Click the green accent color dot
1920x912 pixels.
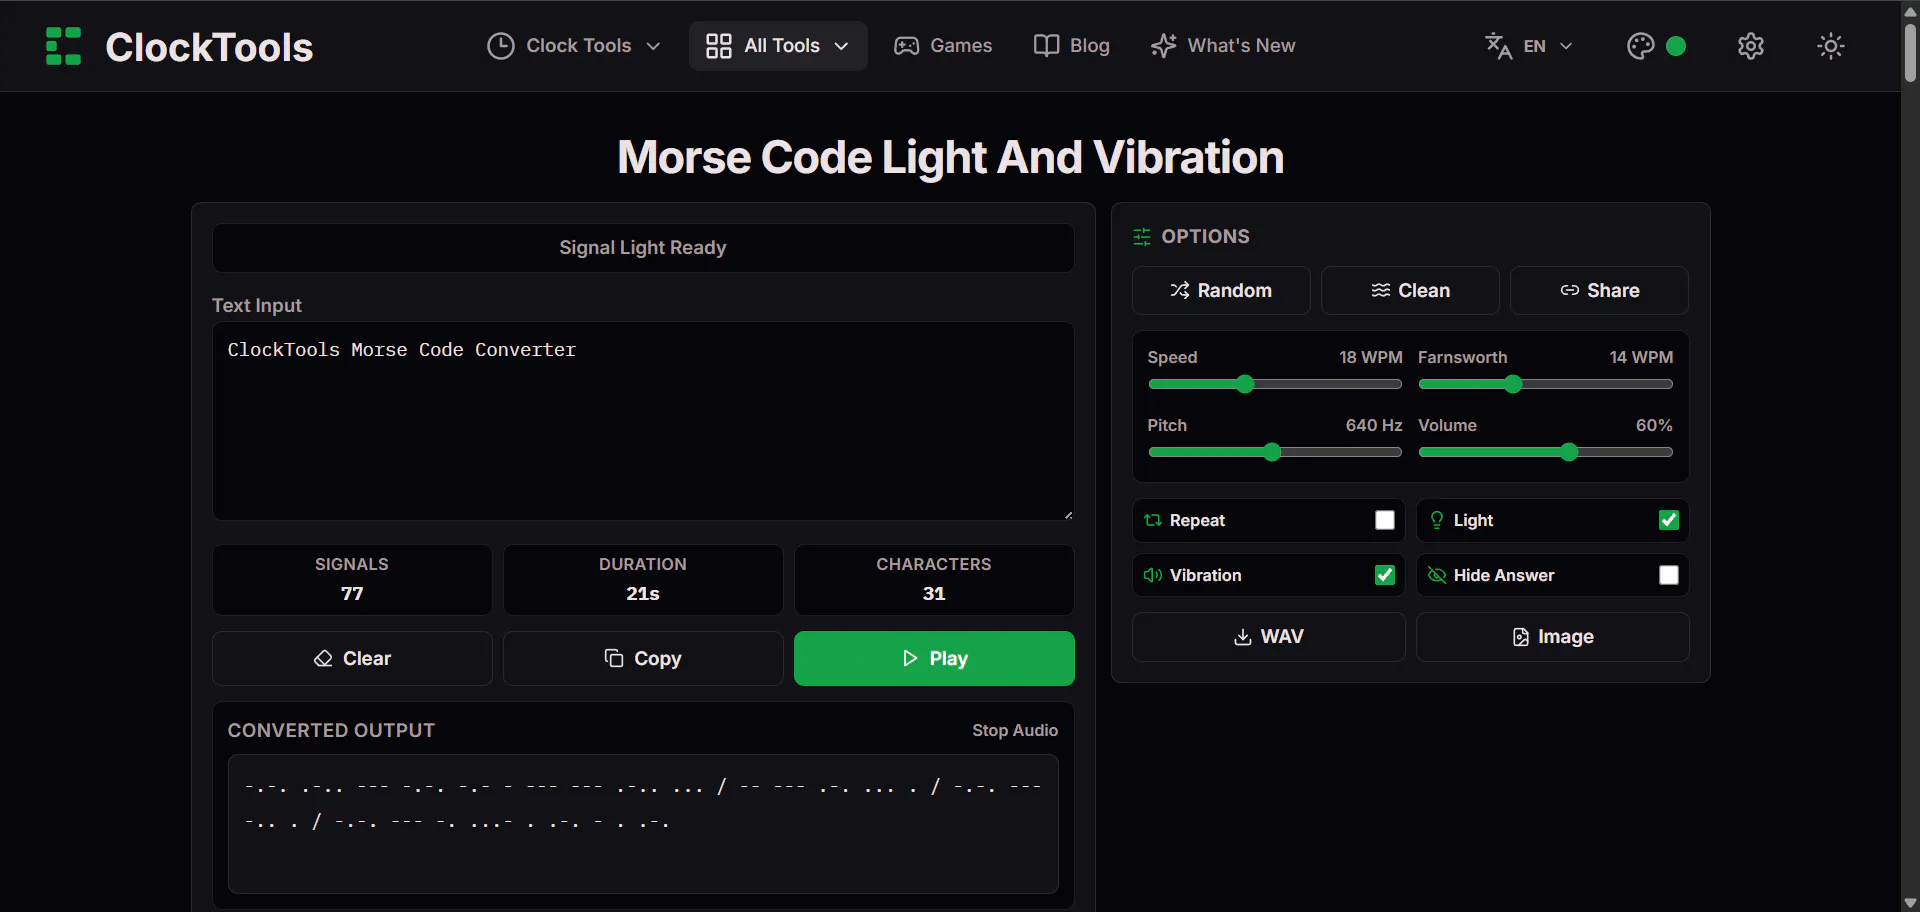point(1676,46)
